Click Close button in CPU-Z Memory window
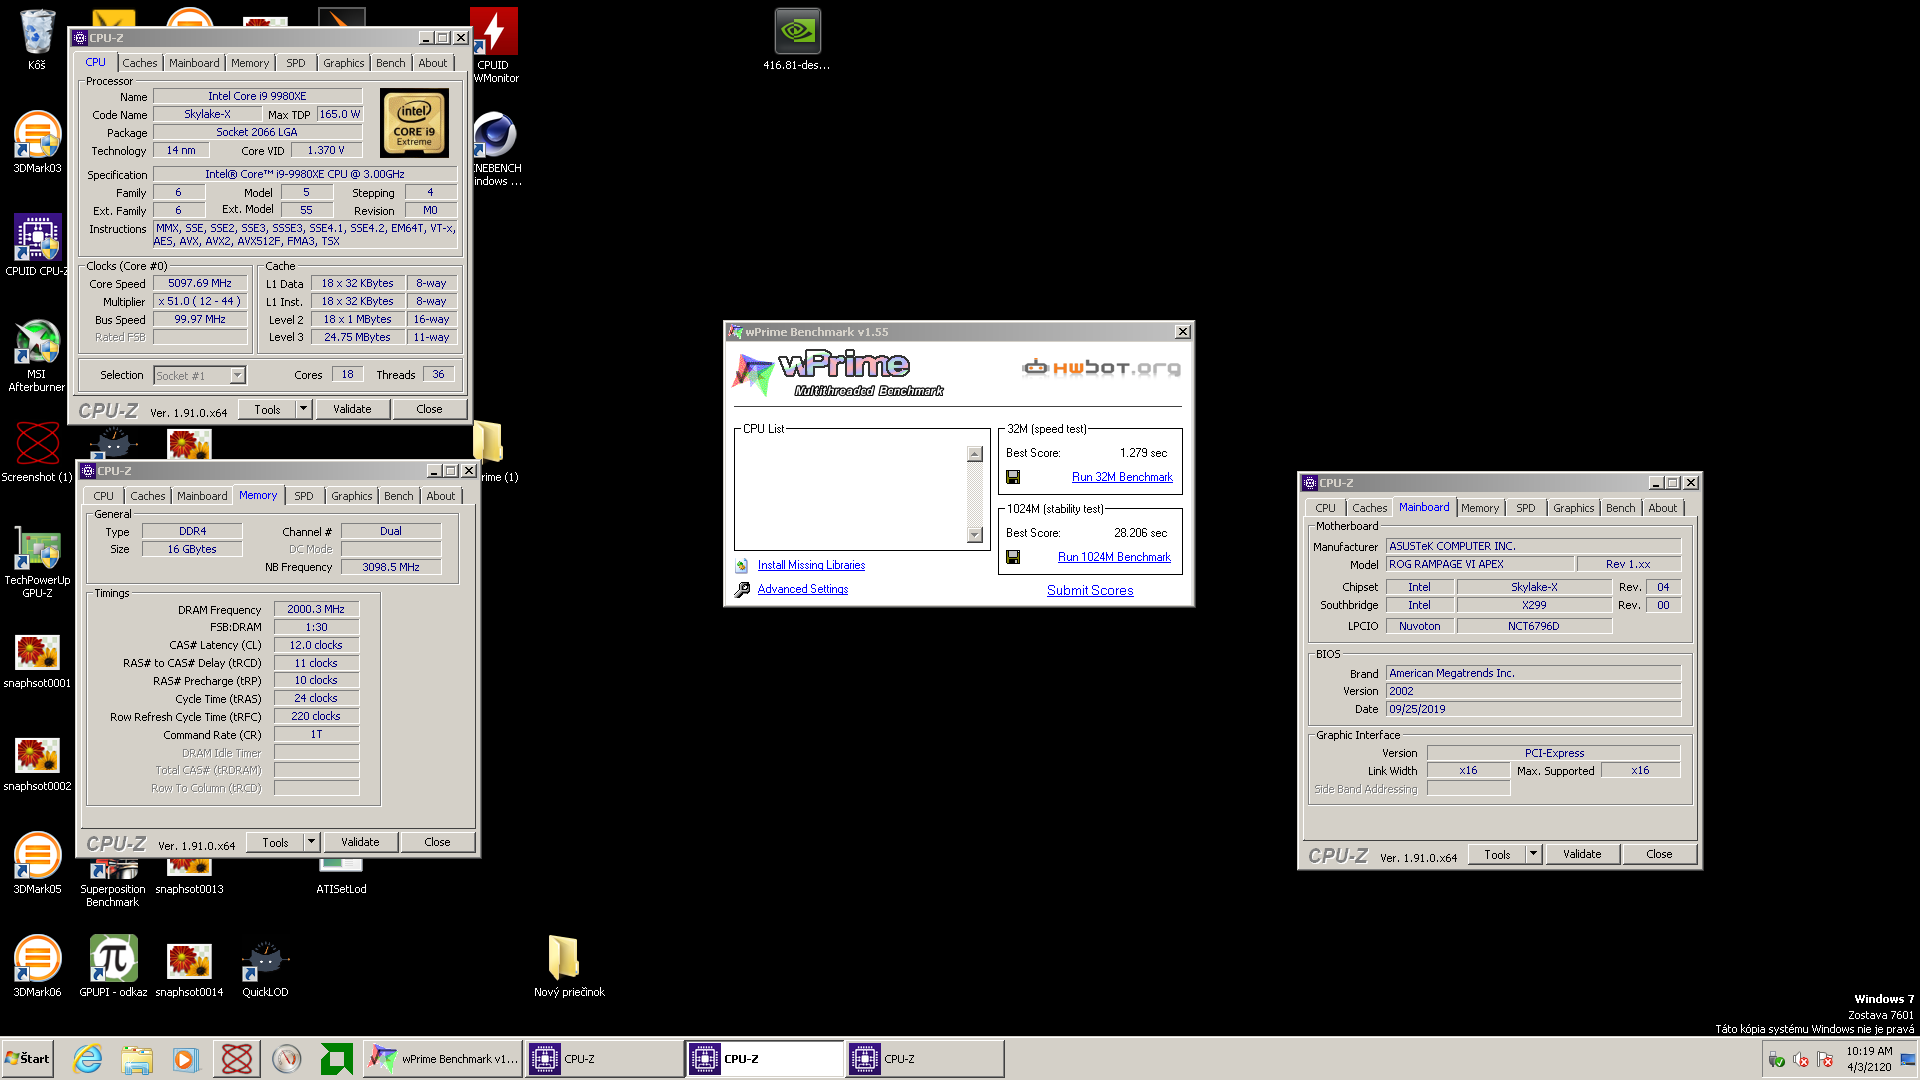The width and height of the screenshot is (1920, 1080). pos(437,842)
